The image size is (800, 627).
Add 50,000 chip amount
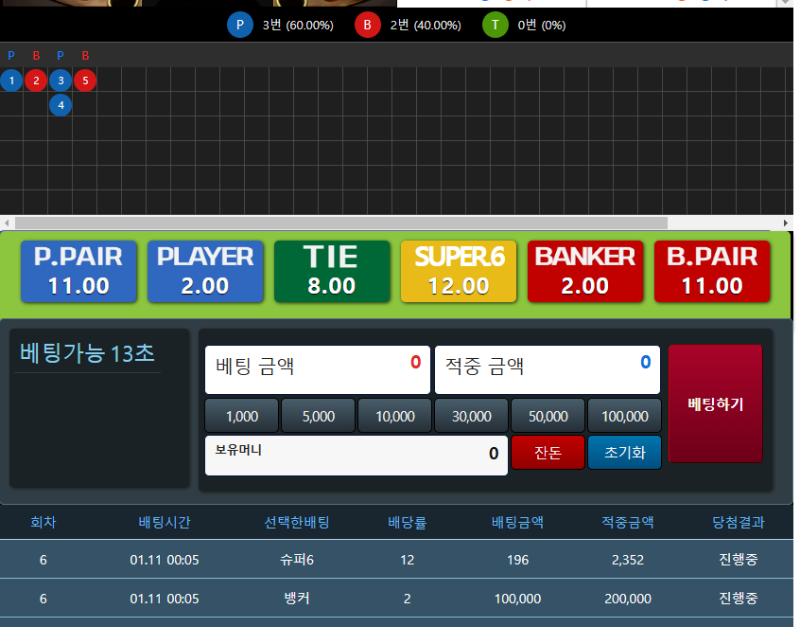(x=548, y=416)
